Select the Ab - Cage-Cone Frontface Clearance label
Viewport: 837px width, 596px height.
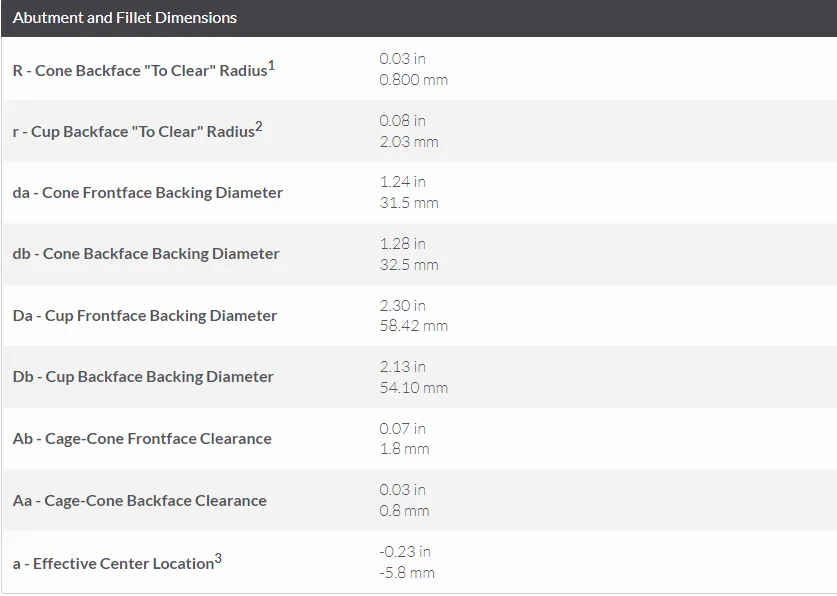coord(141,438)
